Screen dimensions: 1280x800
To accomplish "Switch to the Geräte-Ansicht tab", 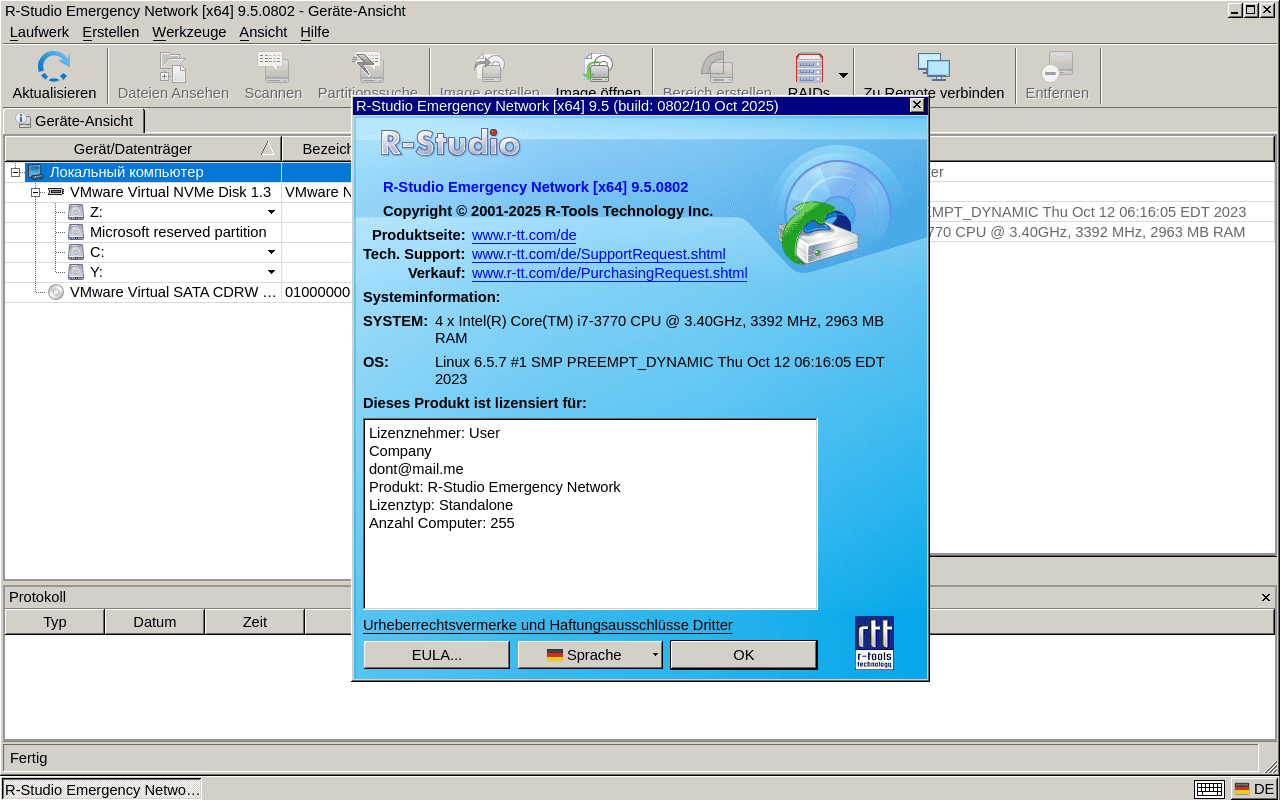I will (x=74, y=121).
